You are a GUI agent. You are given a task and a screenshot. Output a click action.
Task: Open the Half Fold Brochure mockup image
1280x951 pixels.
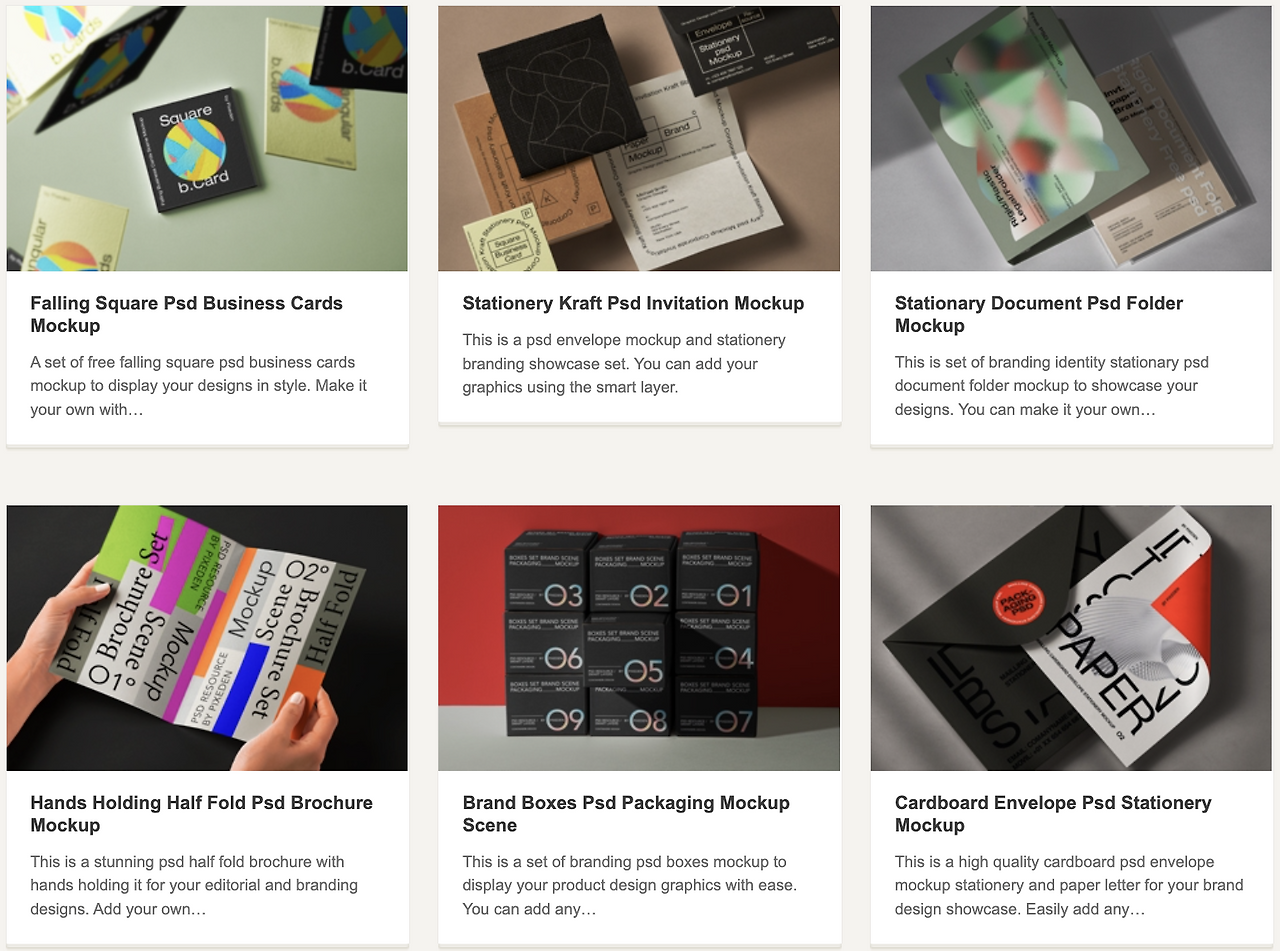[207, 638]
